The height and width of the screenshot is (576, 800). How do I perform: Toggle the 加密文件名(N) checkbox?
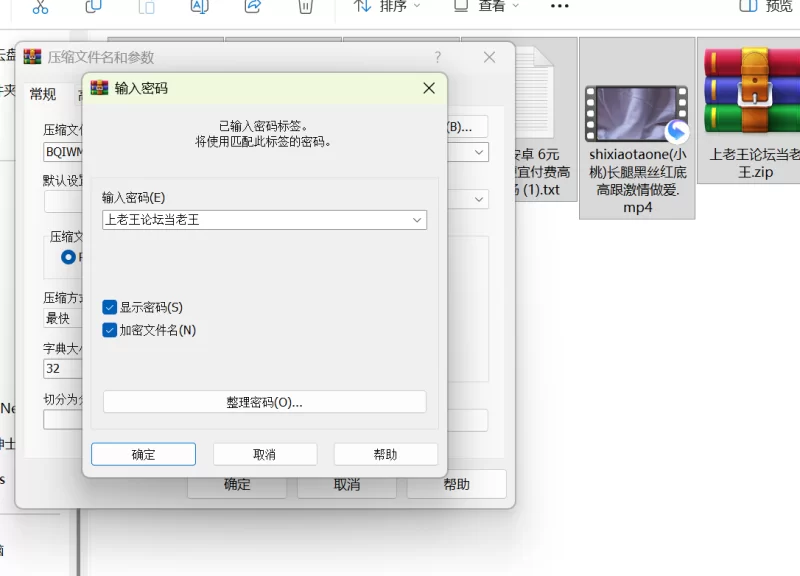click(x=110, y=330)
